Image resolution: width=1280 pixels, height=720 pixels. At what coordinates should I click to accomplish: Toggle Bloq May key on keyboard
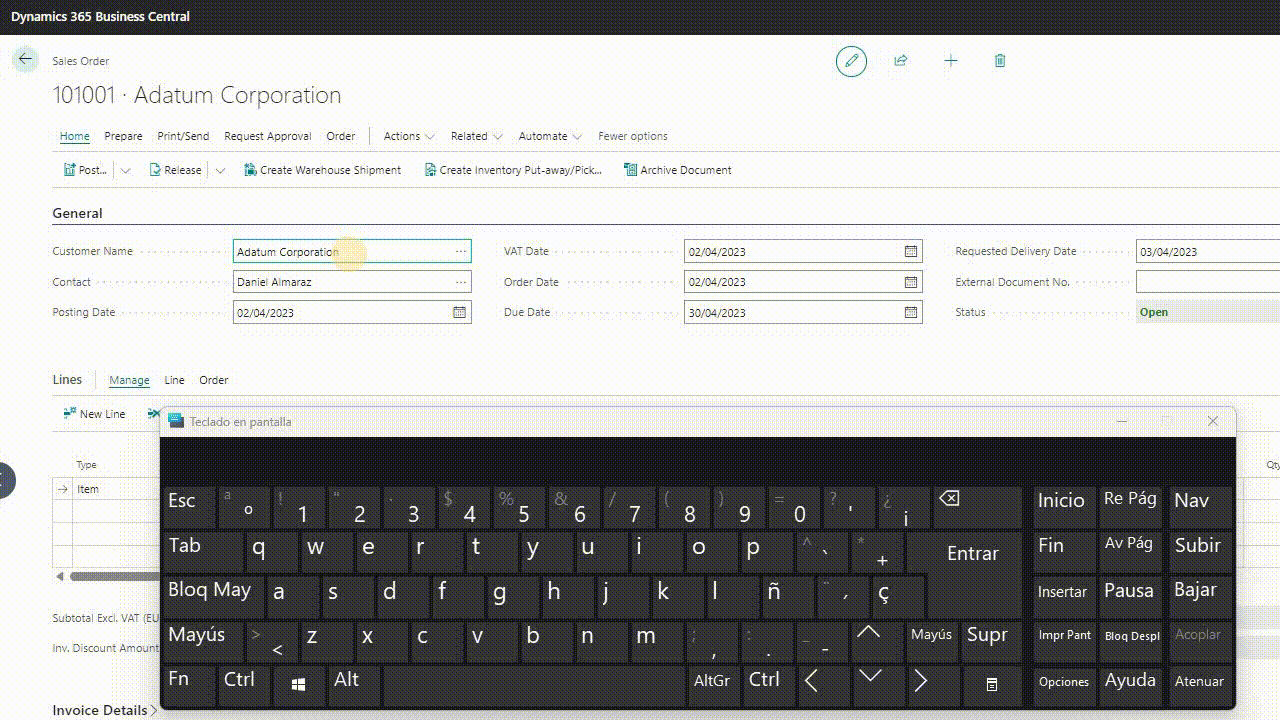(x=210, y=591)
